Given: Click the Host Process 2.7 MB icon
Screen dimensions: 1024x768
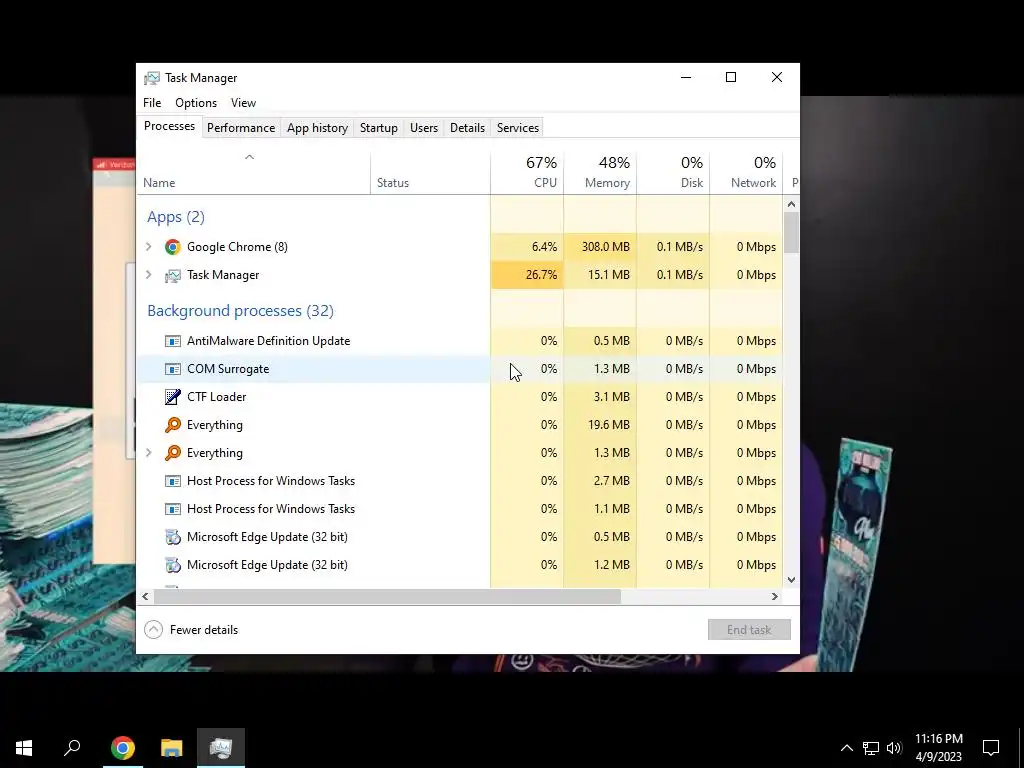Looking at the screenshot, I should point(172,481).
